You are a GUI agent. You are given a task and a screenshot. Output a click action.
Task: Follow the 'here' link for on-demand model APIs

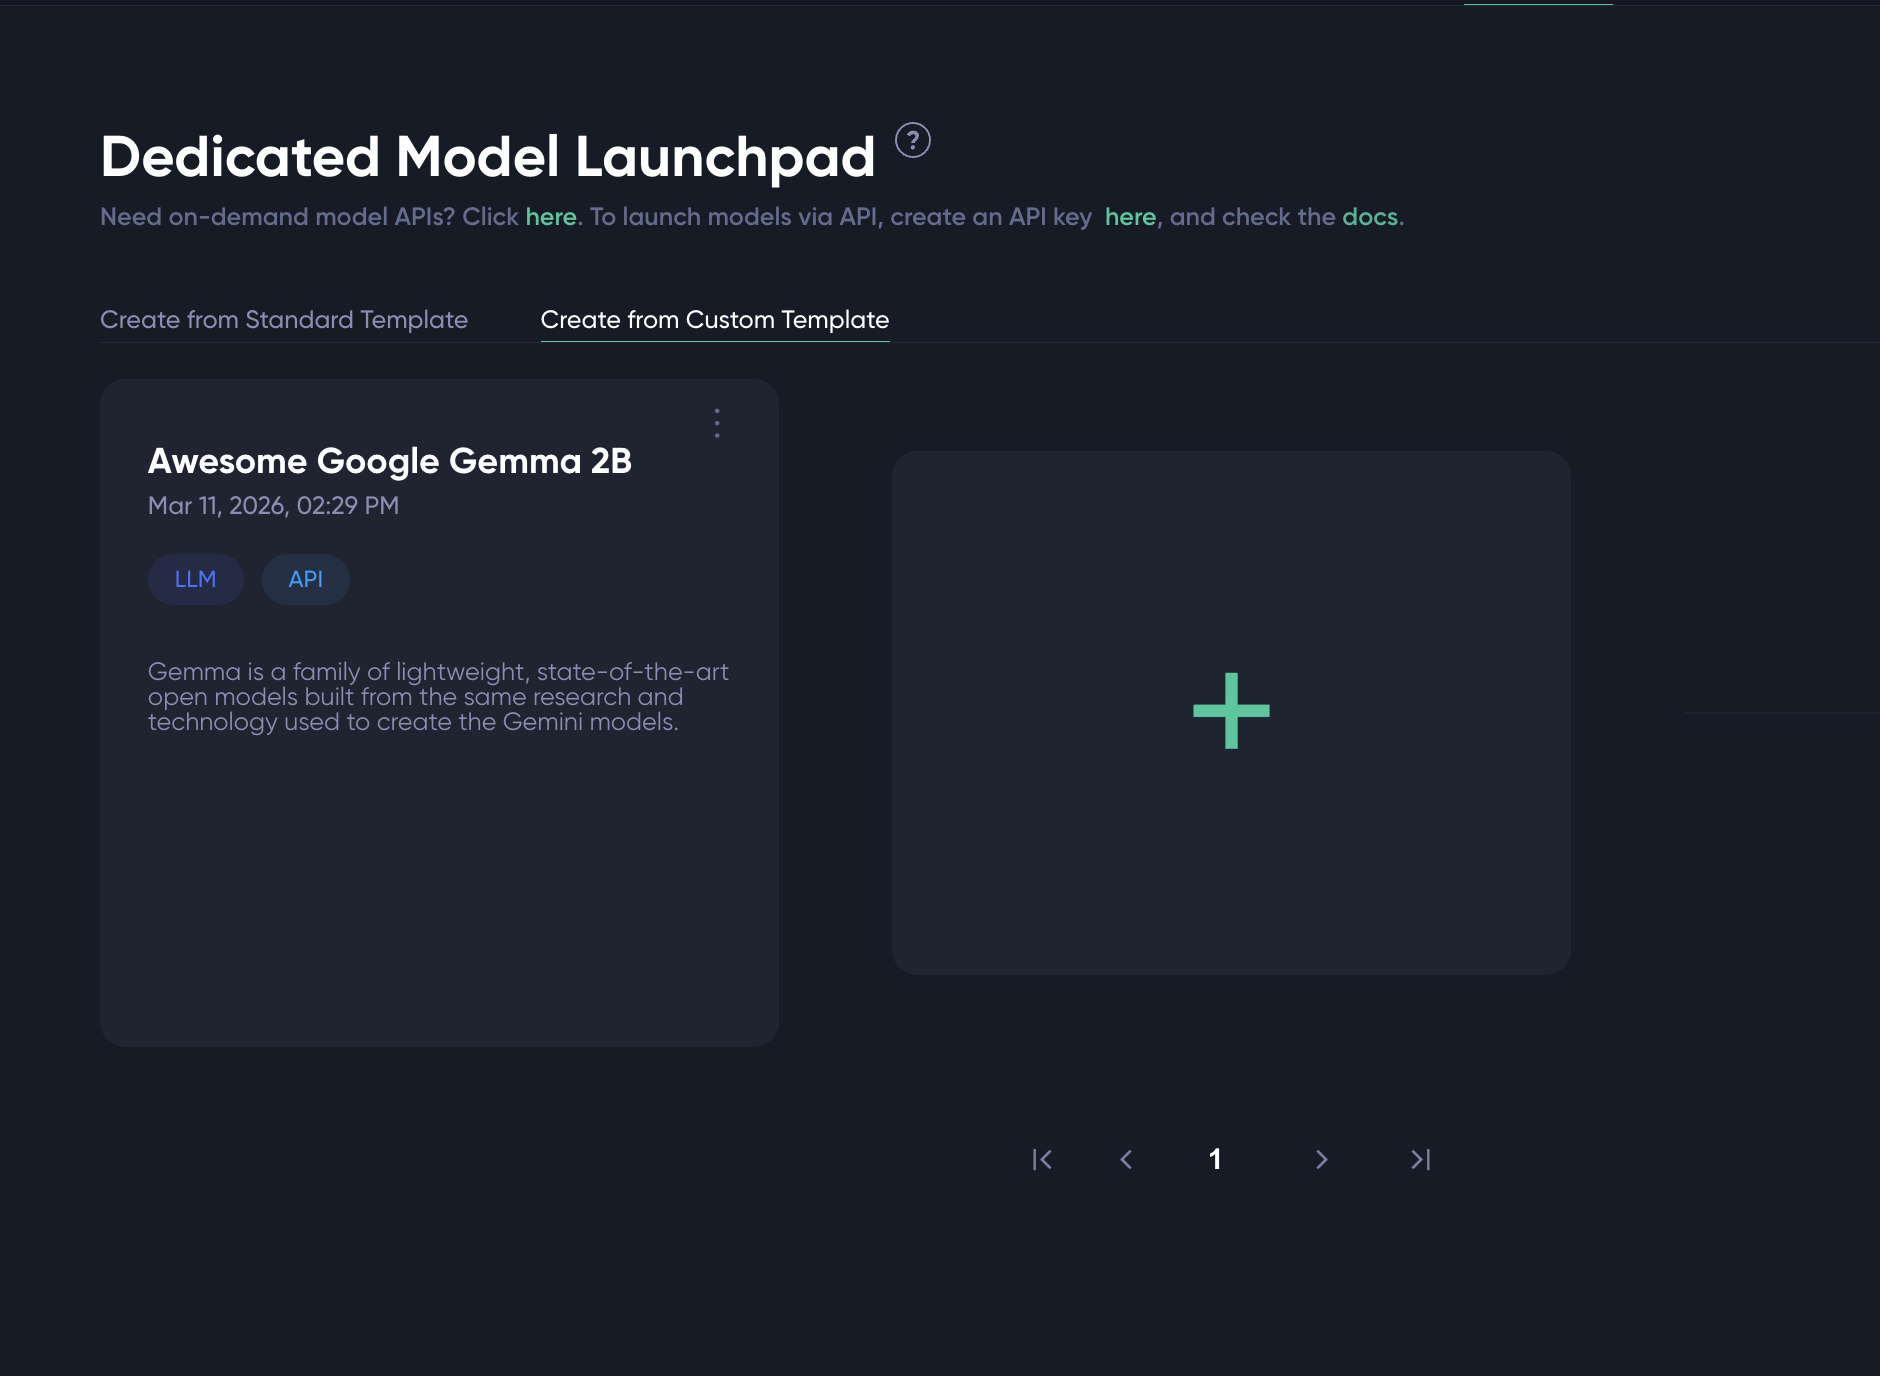pos(551,217)
